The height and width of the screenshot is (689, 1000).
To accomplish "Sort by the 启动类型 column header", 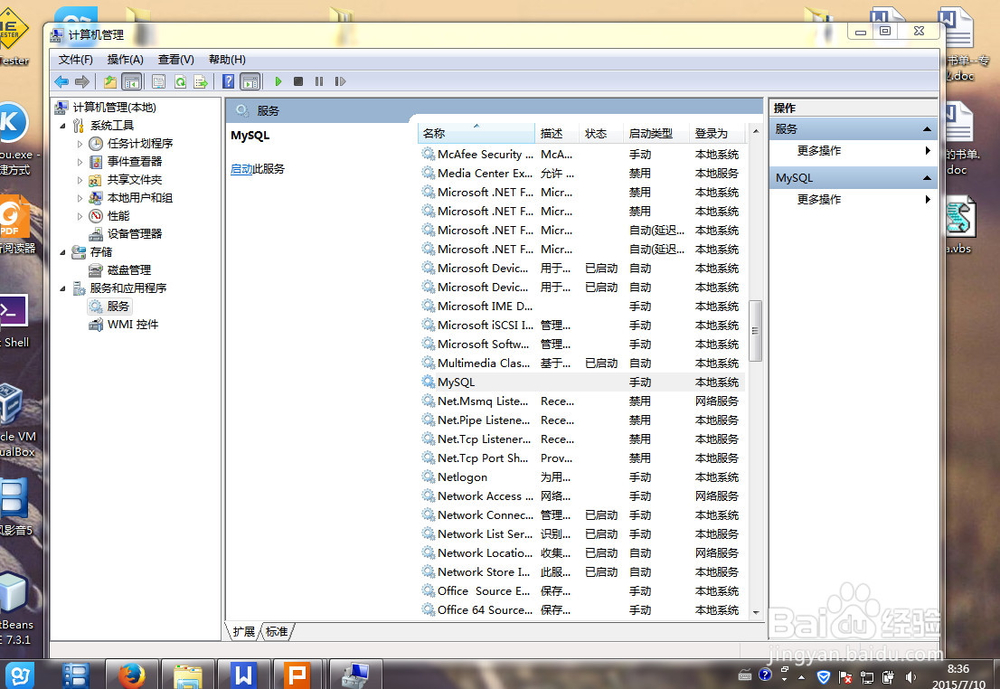I will point(656,133).
